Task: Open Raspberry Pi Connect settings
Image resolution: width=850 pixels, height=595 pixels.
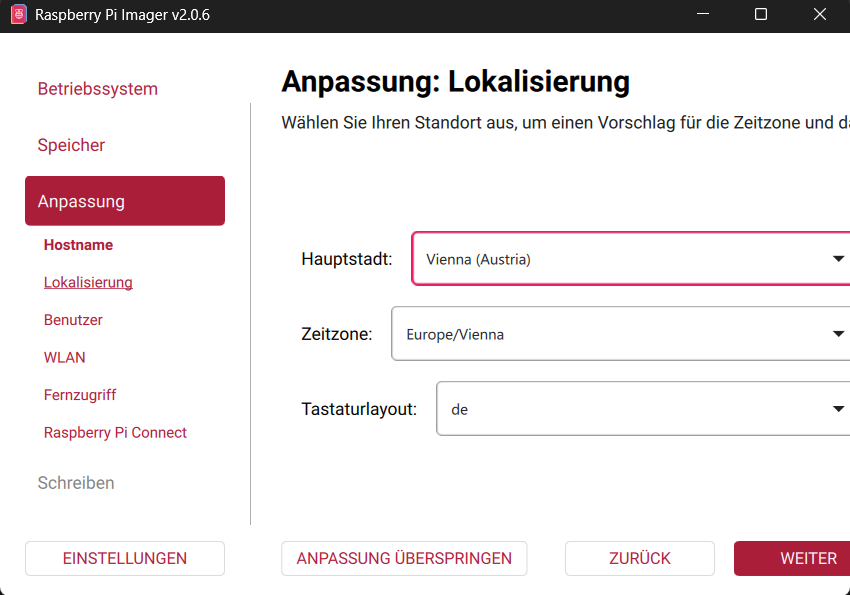Action: [115, 432]
